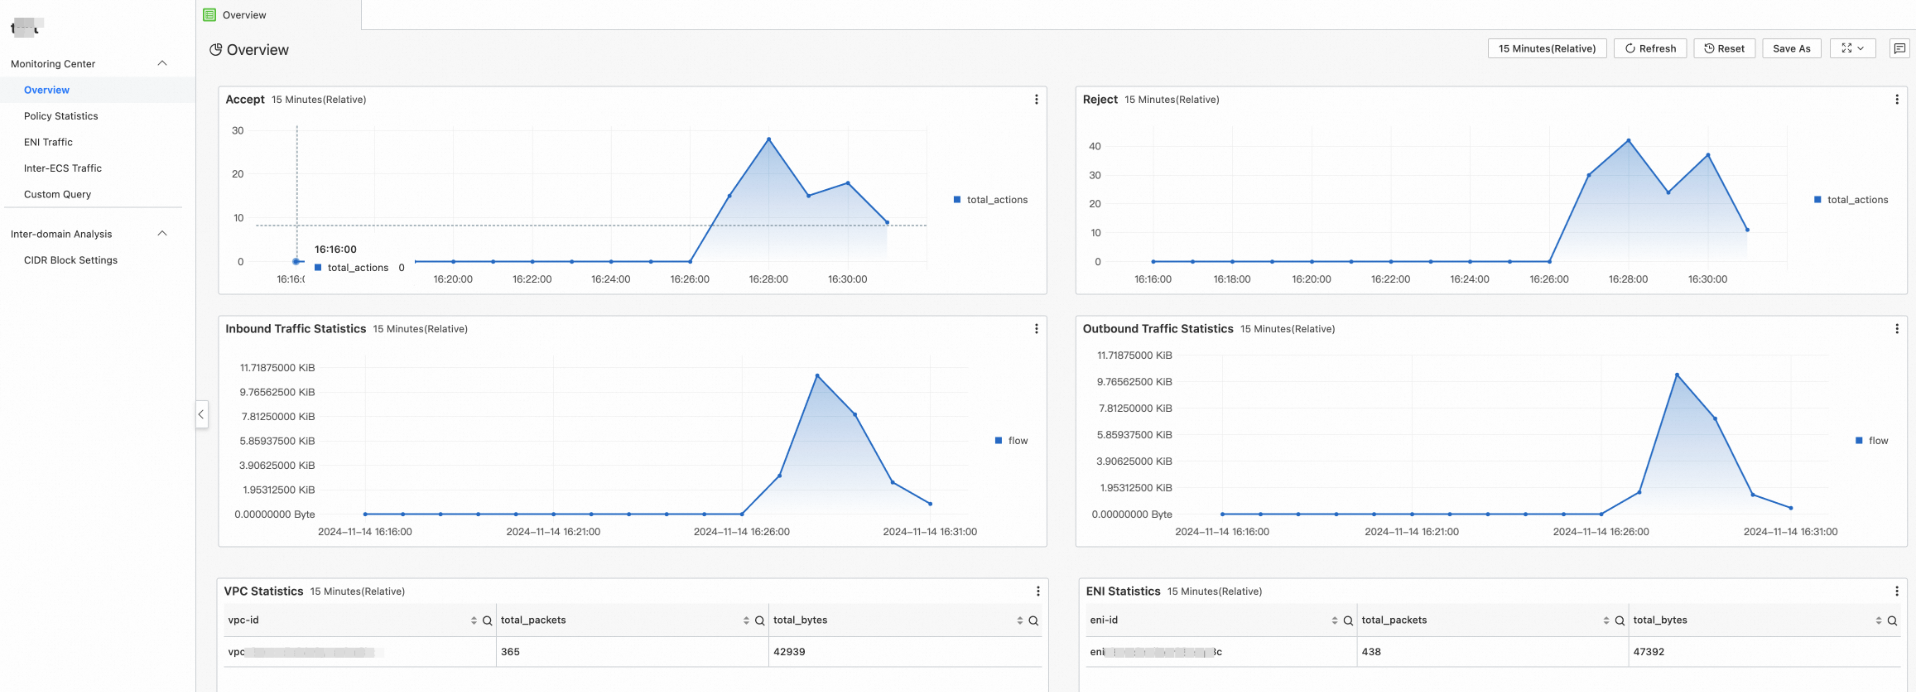Open the Accept panel three-dot menu
1916x692 pixels.
click(x=1036, y=100)
